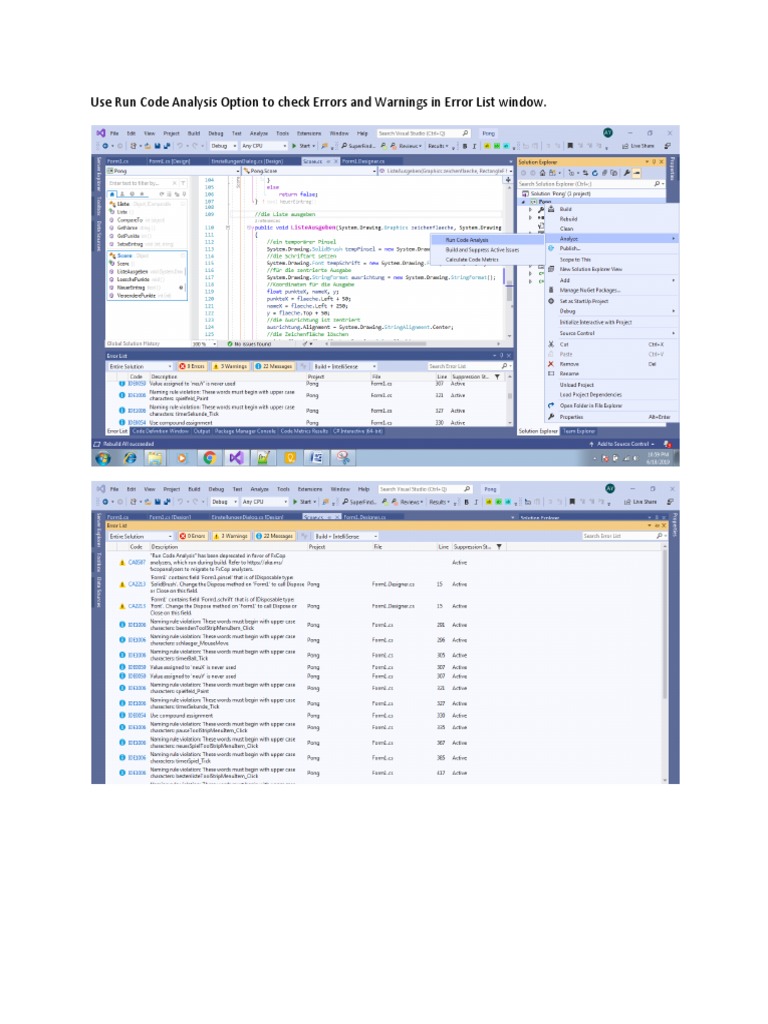Image resolution: width=768 pixels, height=1024 pixels.
Task: Click the Start debugging button
Action: coord(304,145)
